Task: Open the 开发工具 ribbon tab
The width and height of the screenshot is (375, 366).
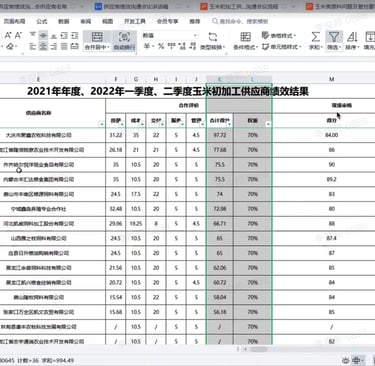Action: click(x=135, y=21)
